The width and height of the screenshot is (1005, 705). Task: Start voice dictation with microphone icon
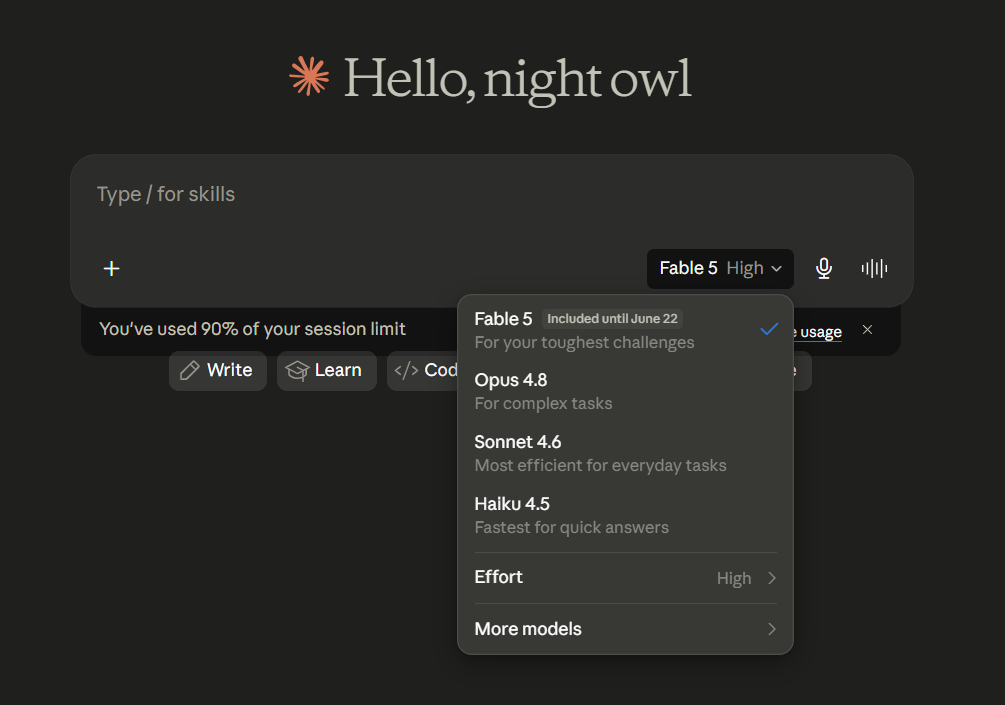pos(824,269)
